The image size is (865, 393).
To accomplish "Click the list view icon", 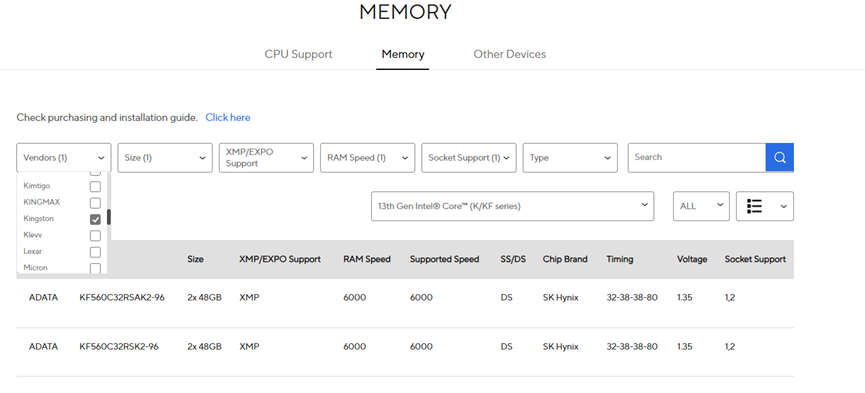I will (x=754, y=206).
